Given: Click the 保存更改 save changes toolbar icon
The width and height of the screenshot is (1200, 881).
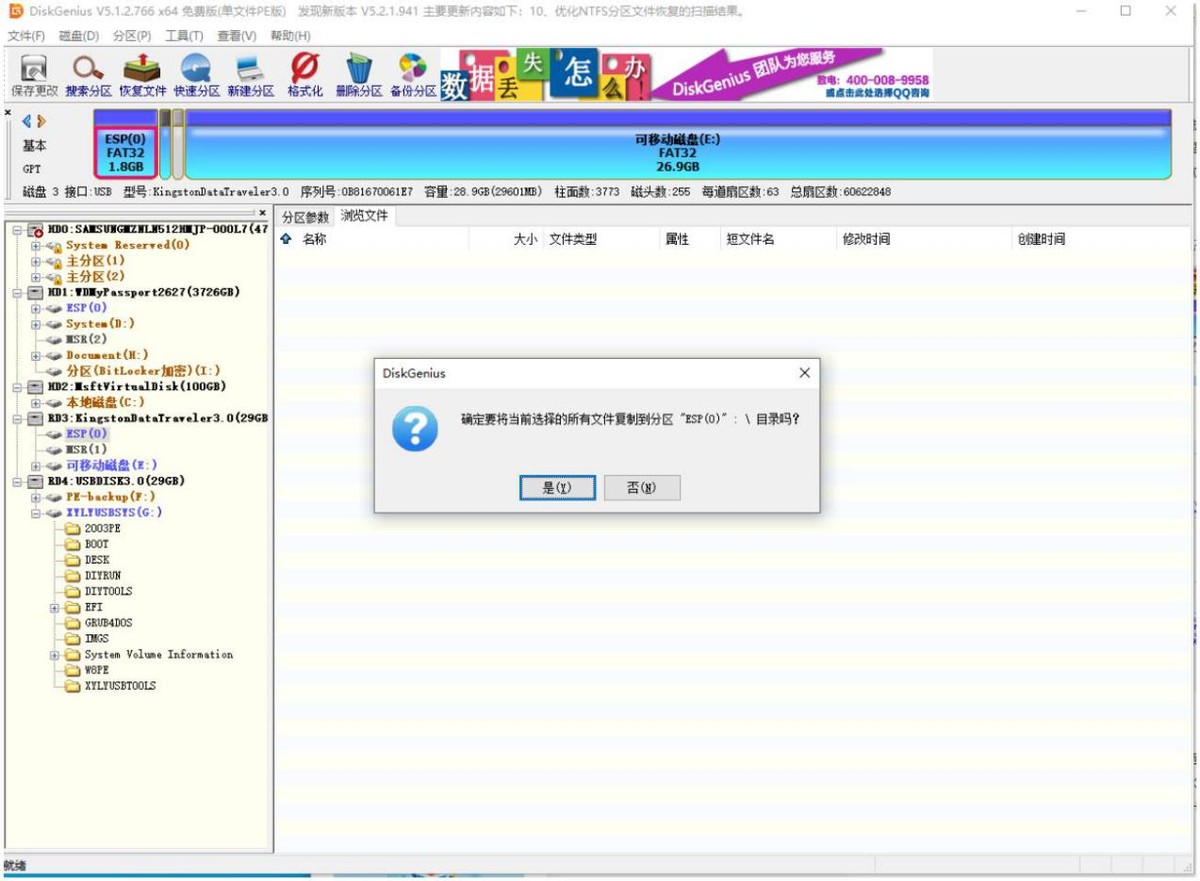Looking at the screenshot, I should pos(34,75).
